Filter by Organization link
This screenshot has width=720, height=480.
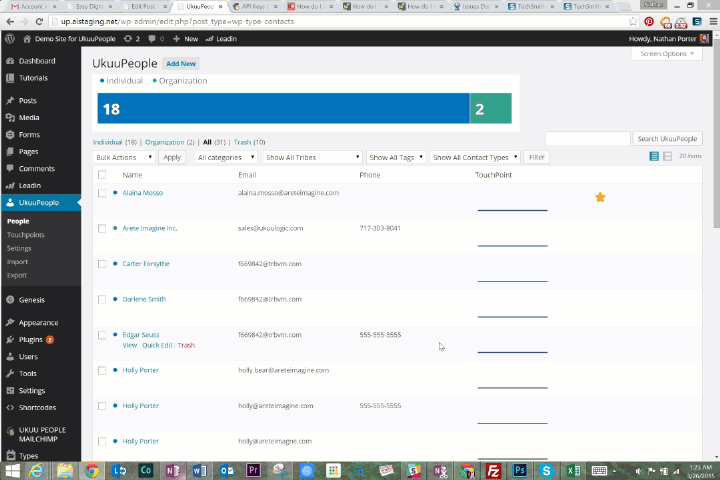pos(164,142)
